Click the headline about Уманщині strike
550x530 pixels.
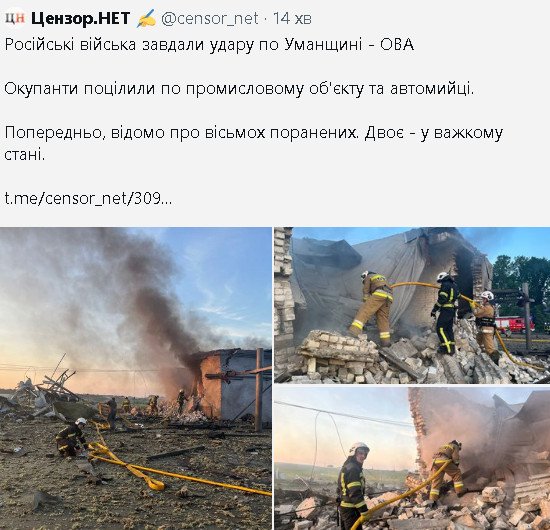click(209, 45)
